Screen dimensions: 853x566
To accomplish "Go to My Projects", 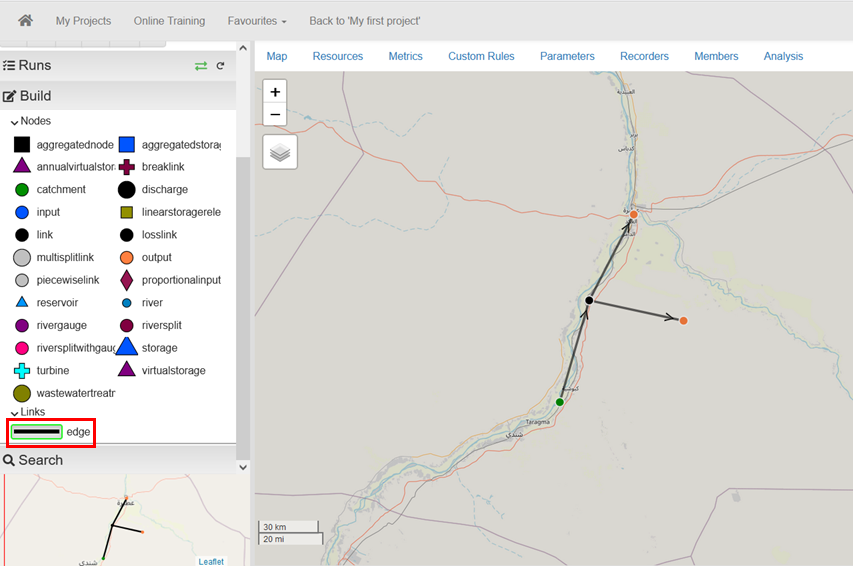I will pyautogui.click(x=83, y=21).
